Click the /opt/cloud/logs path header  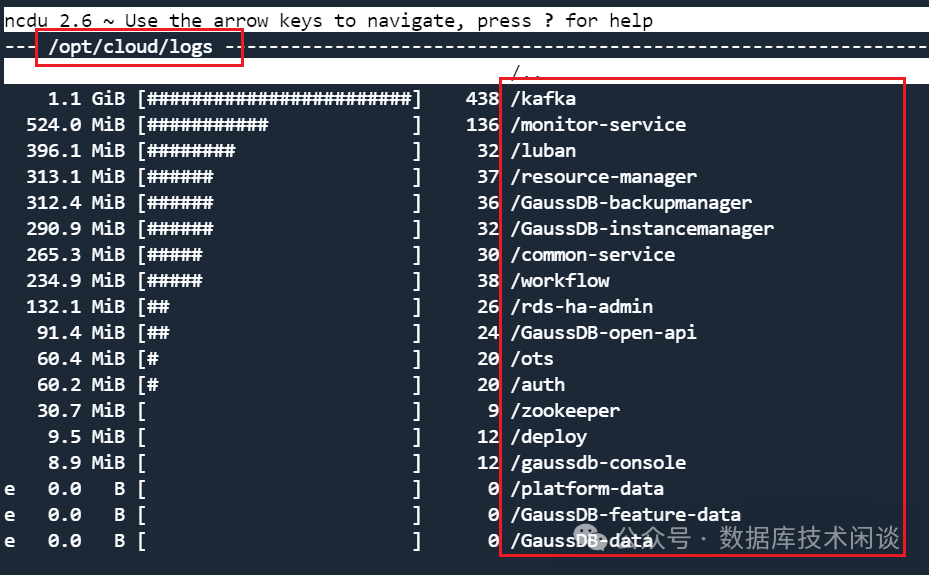[131, 47]
